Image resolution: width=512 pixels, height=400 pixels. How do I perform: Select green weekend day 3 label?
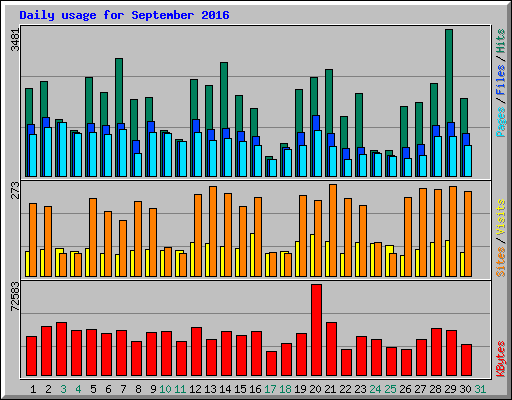click(x=63, y=389)
